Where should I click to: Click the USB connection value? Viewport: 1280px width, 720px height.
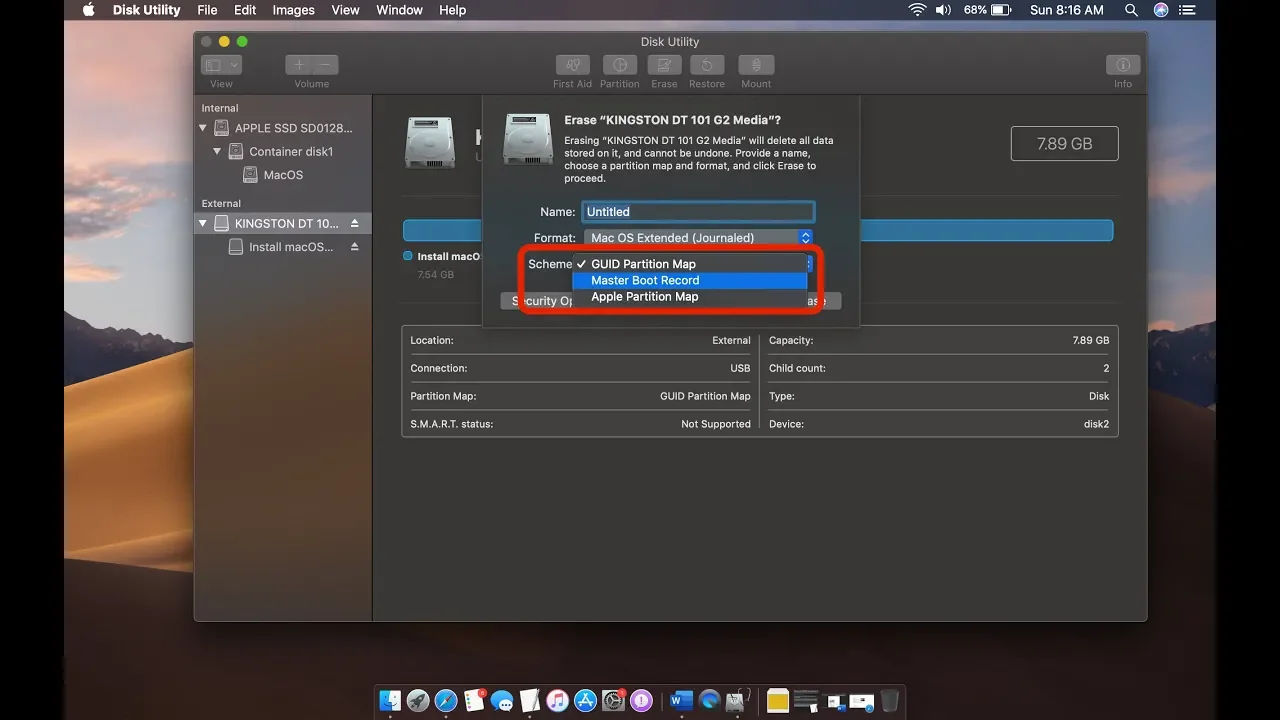740,368
